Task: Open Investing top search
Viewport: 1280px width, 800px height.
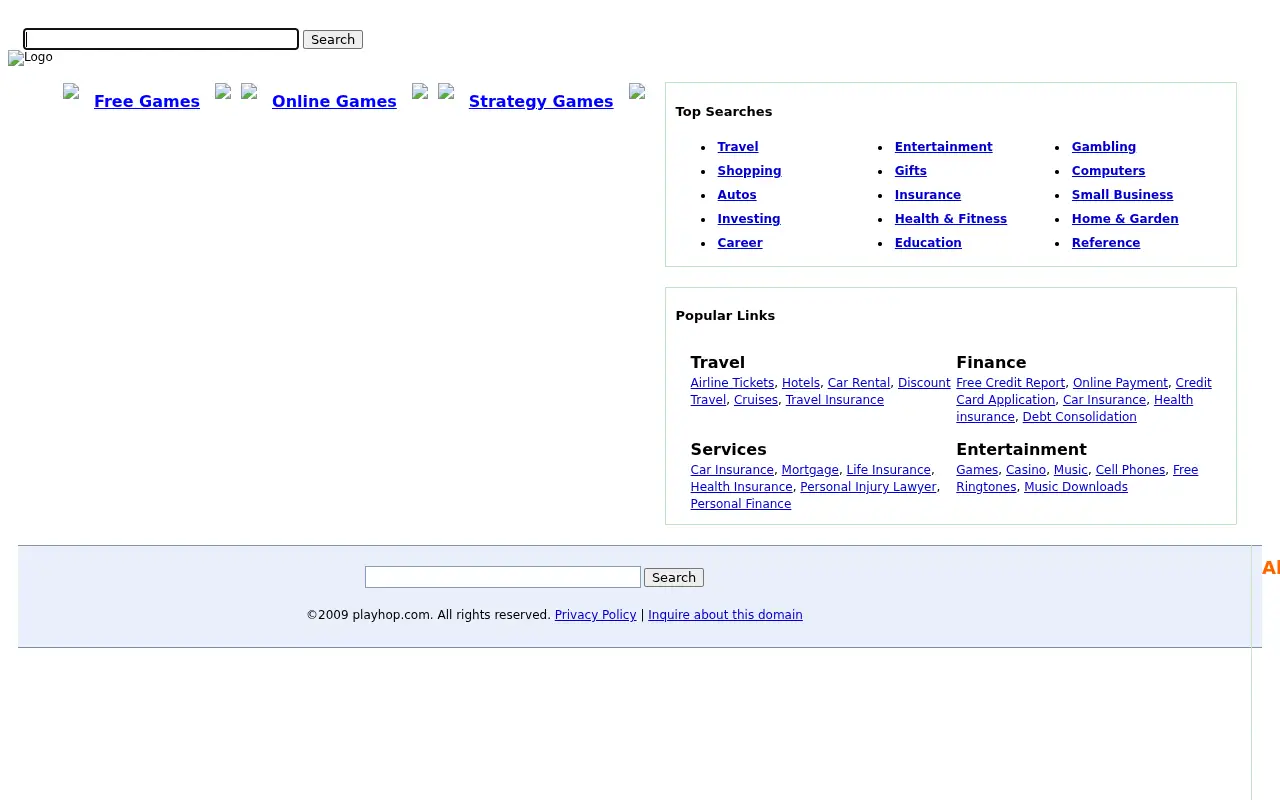Action: 749,219
